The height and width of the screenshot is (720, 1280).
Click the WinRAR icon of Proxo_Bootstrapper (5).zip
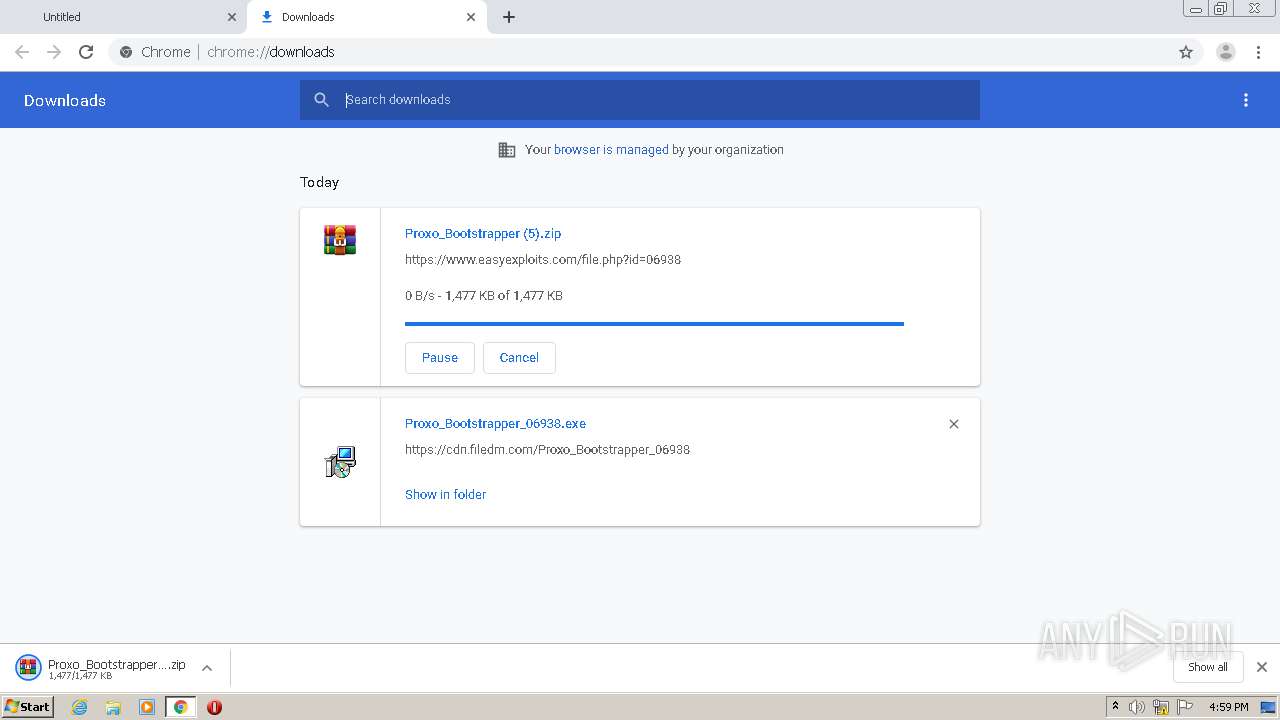340,240
